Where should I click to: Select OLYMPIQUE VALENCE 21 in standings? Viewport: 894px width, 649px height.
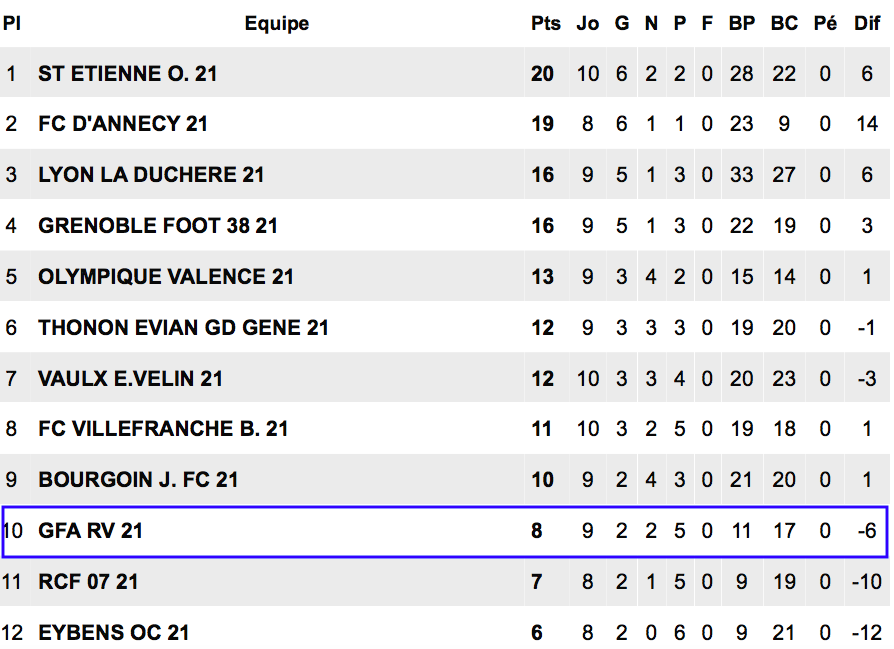coord(166,277)
